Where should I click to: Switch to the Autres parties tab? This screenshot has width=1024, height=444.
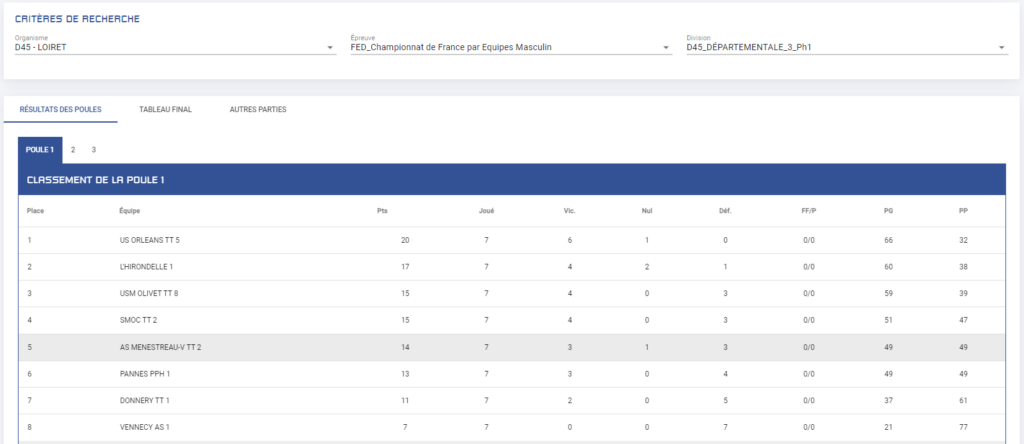[x=258, y=110]
